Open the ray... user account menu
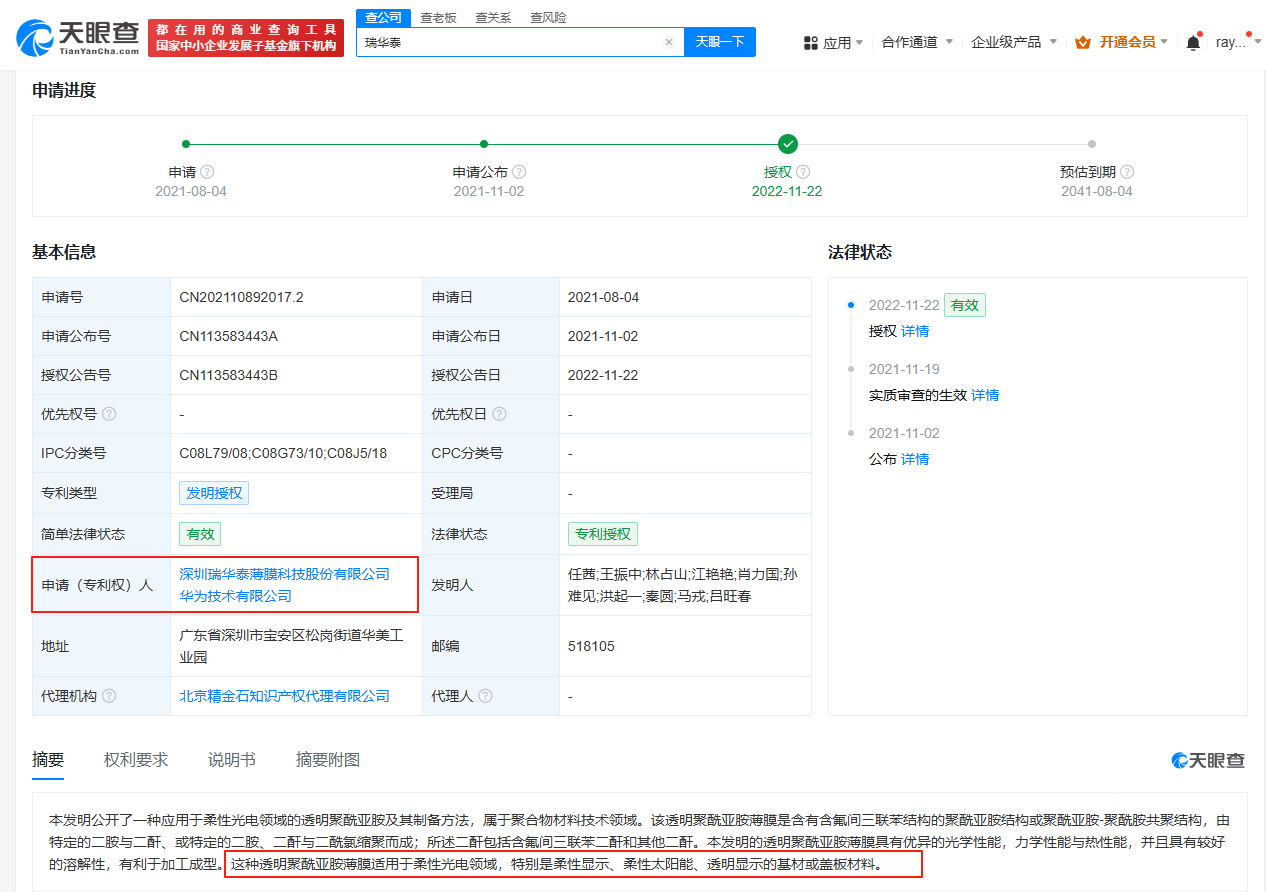1266x892 pixels. 1236,42
